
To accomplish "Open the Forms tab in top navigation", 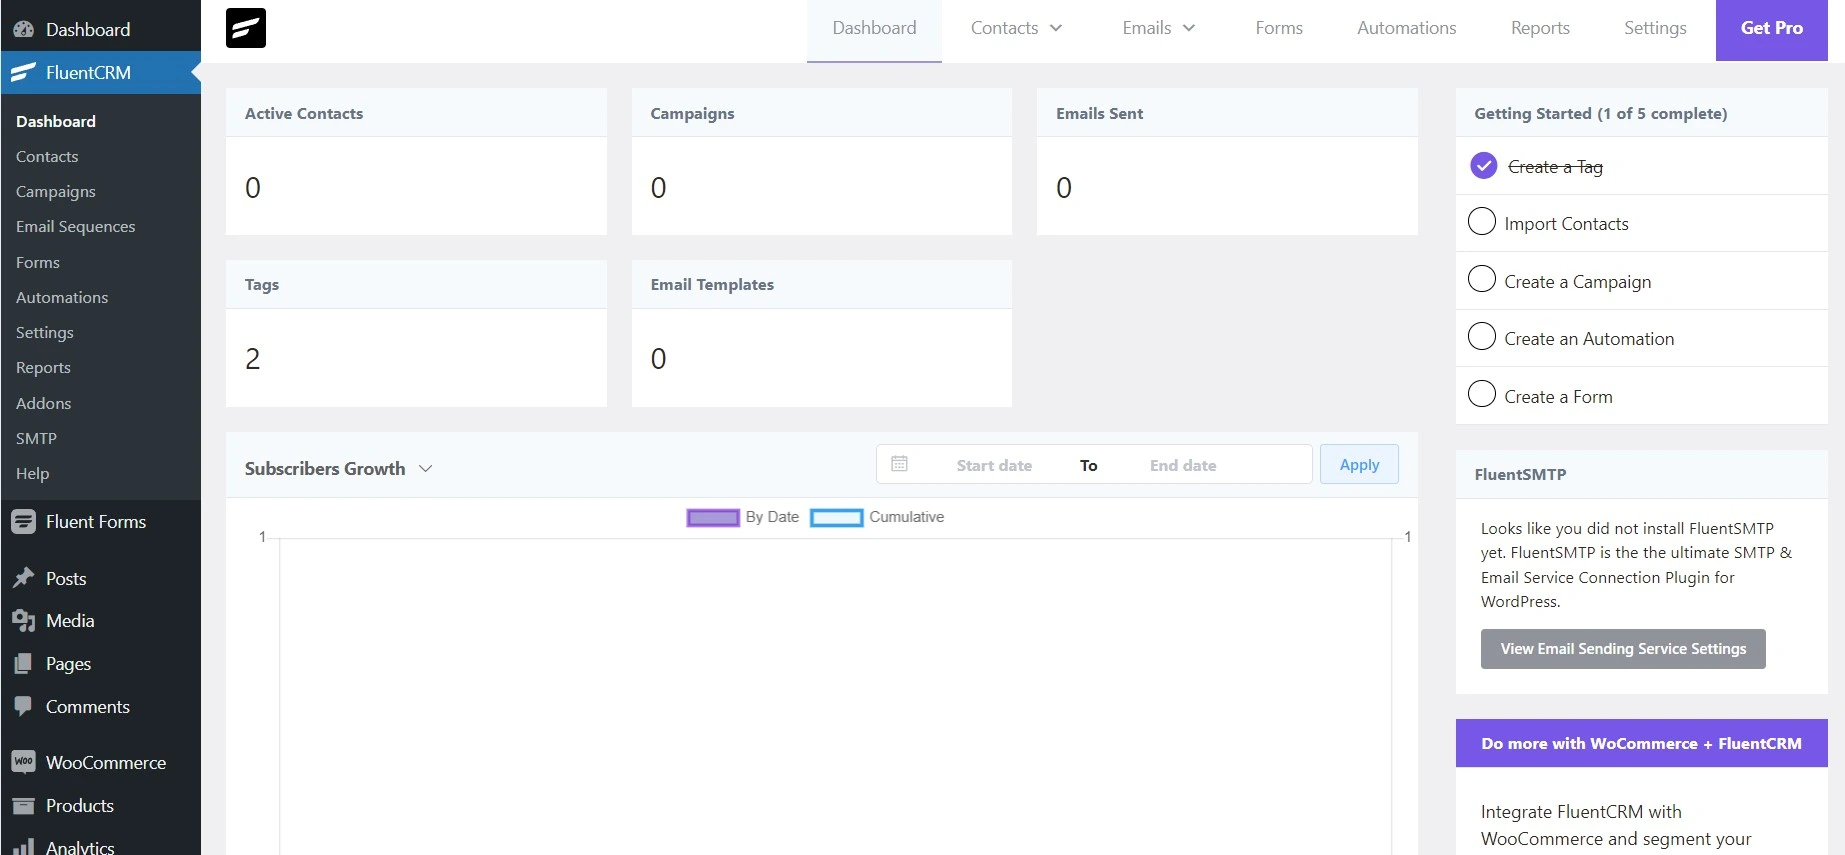I will [x=1279, y=28].
